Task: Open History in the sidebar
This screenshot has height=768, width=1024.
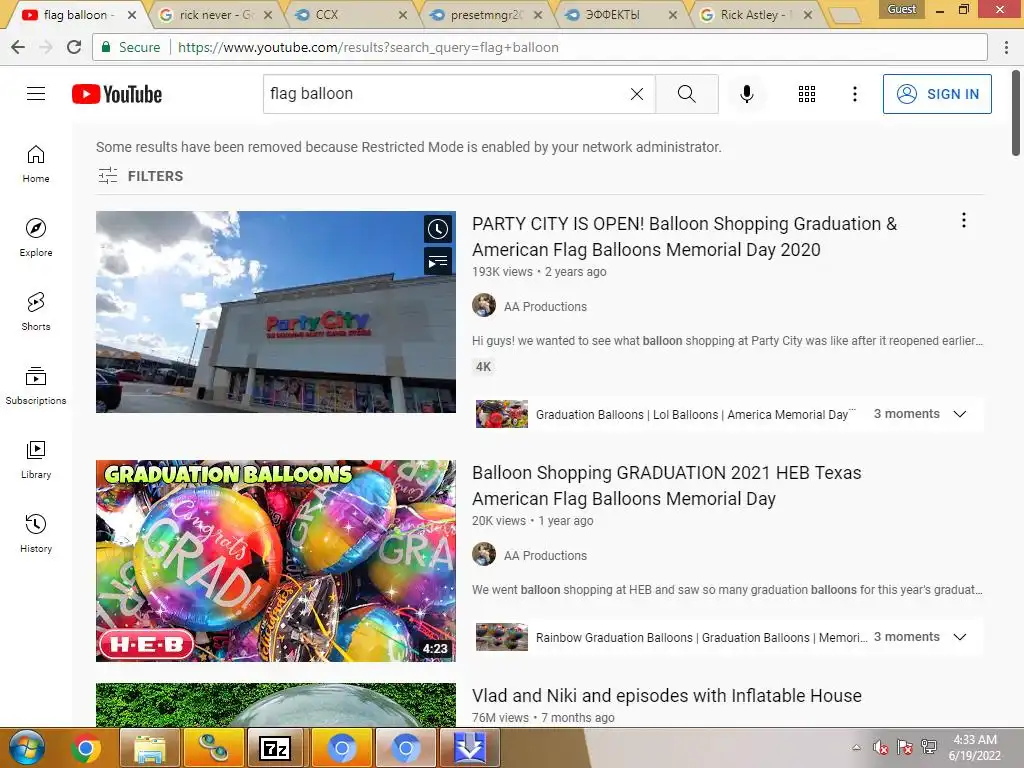Action: pyautogui.click(x=36, y=534)
